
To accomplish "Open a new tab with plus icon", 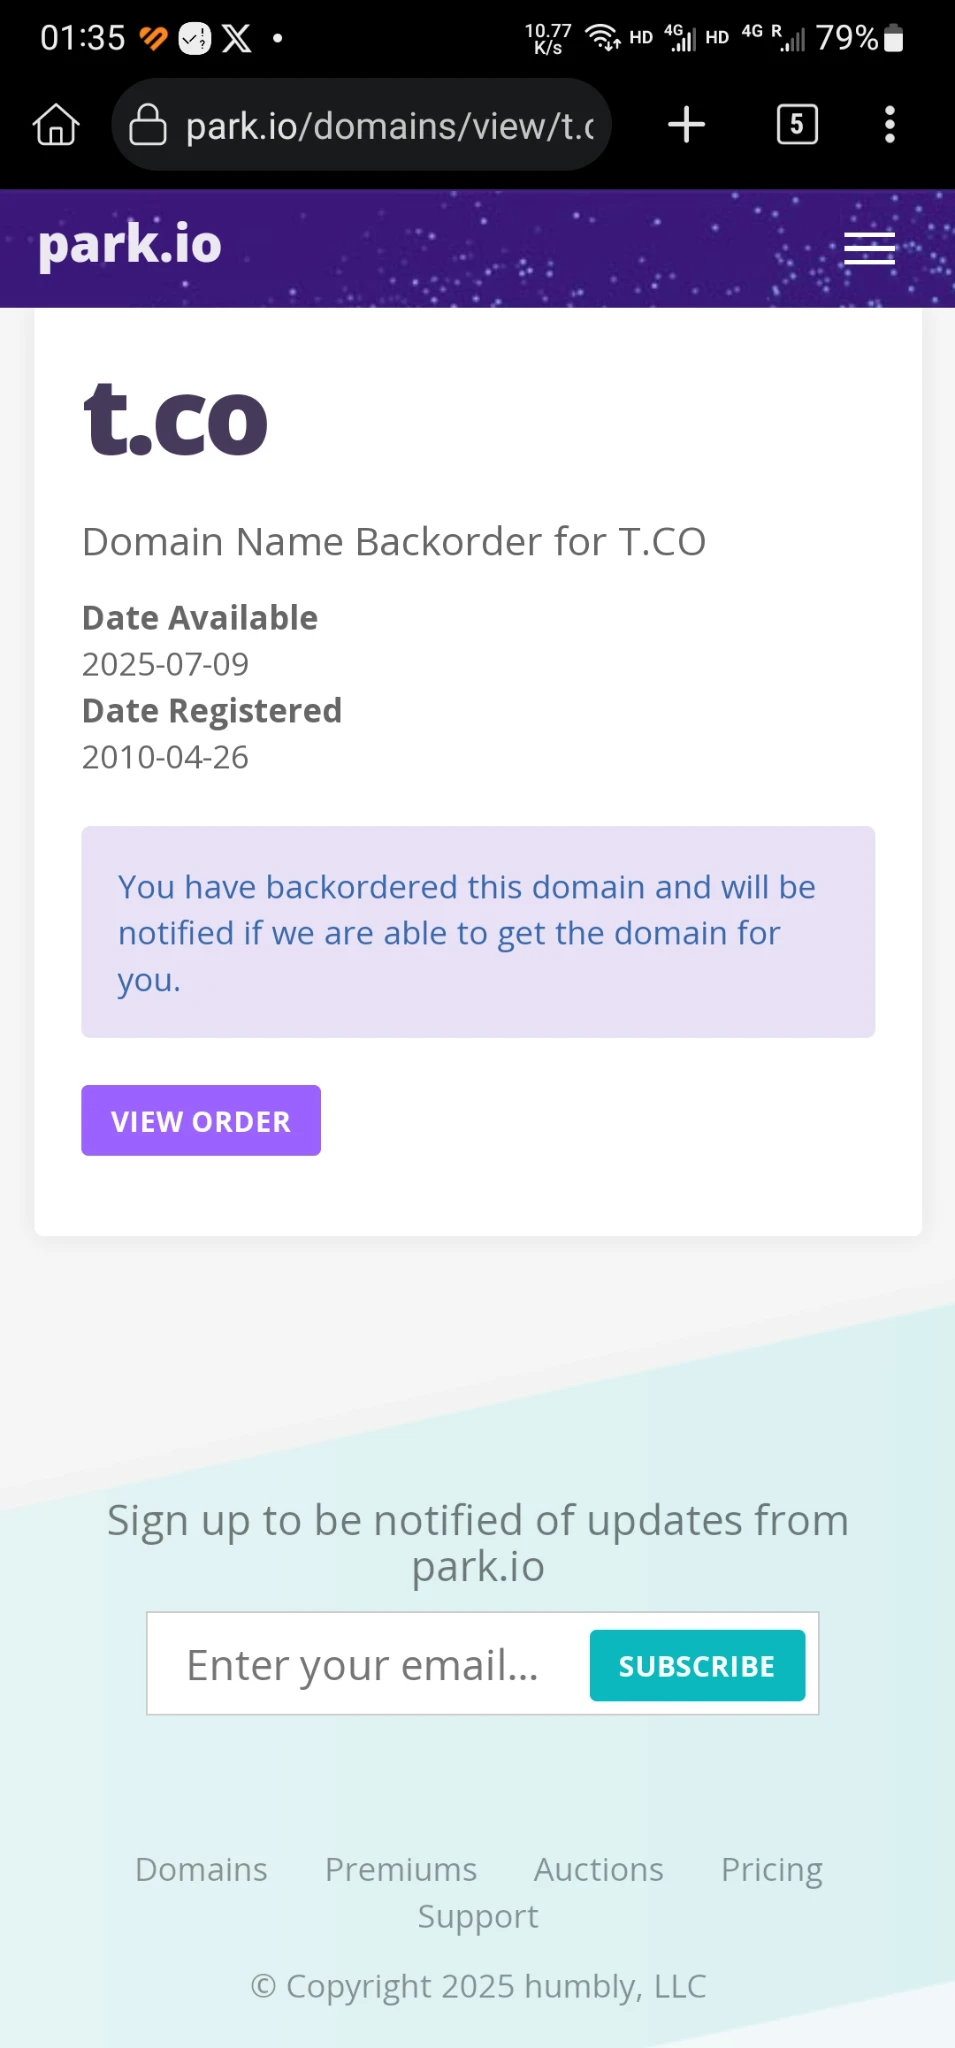I will pos(686,126).
